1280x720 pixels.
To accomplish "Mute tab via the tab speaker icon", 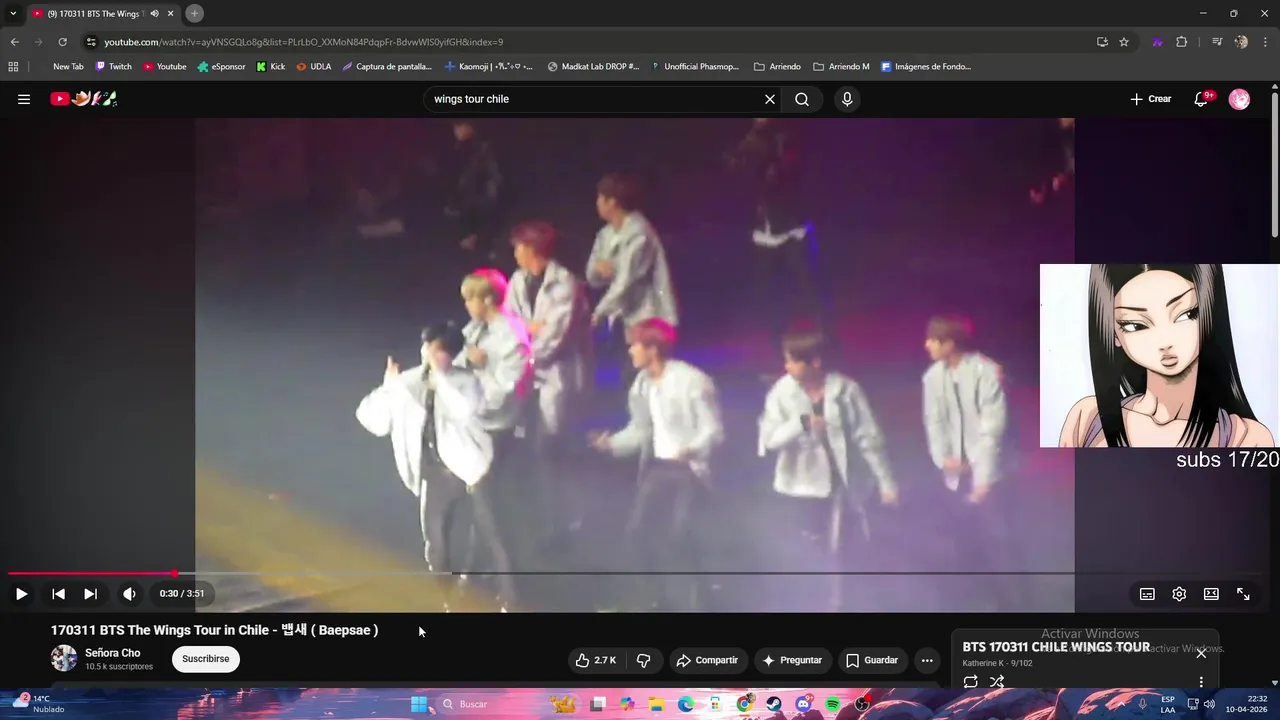I will tap(154, 14).
